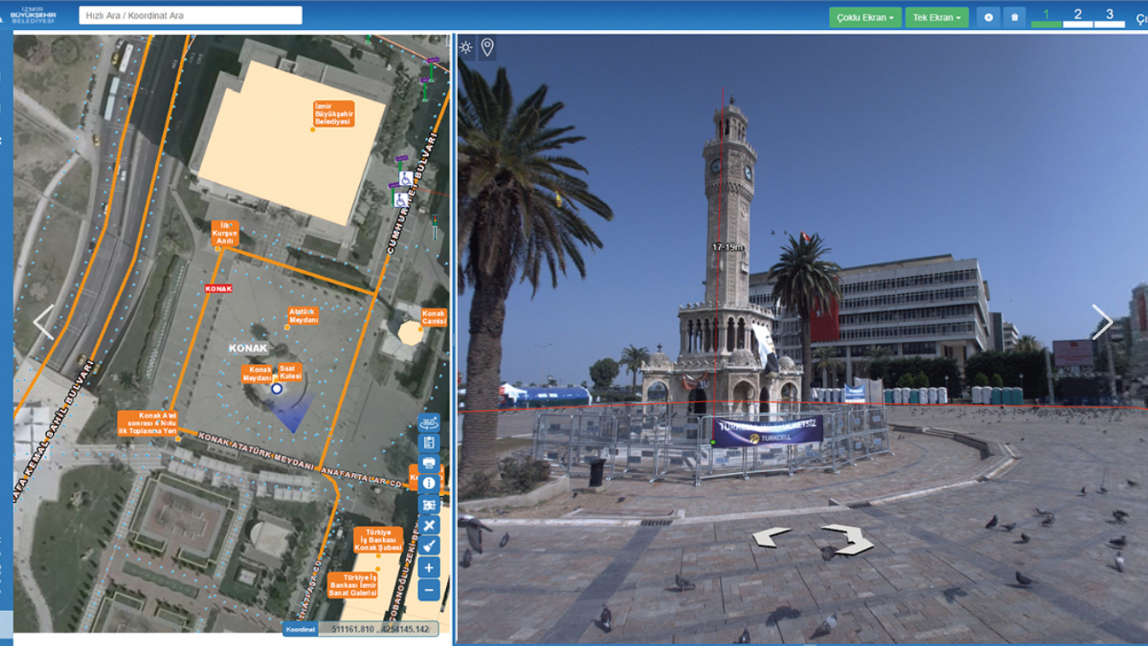Toggle brightness sun icon in panorama view
Screen dimensions: 1148x646
coord(466,48)
